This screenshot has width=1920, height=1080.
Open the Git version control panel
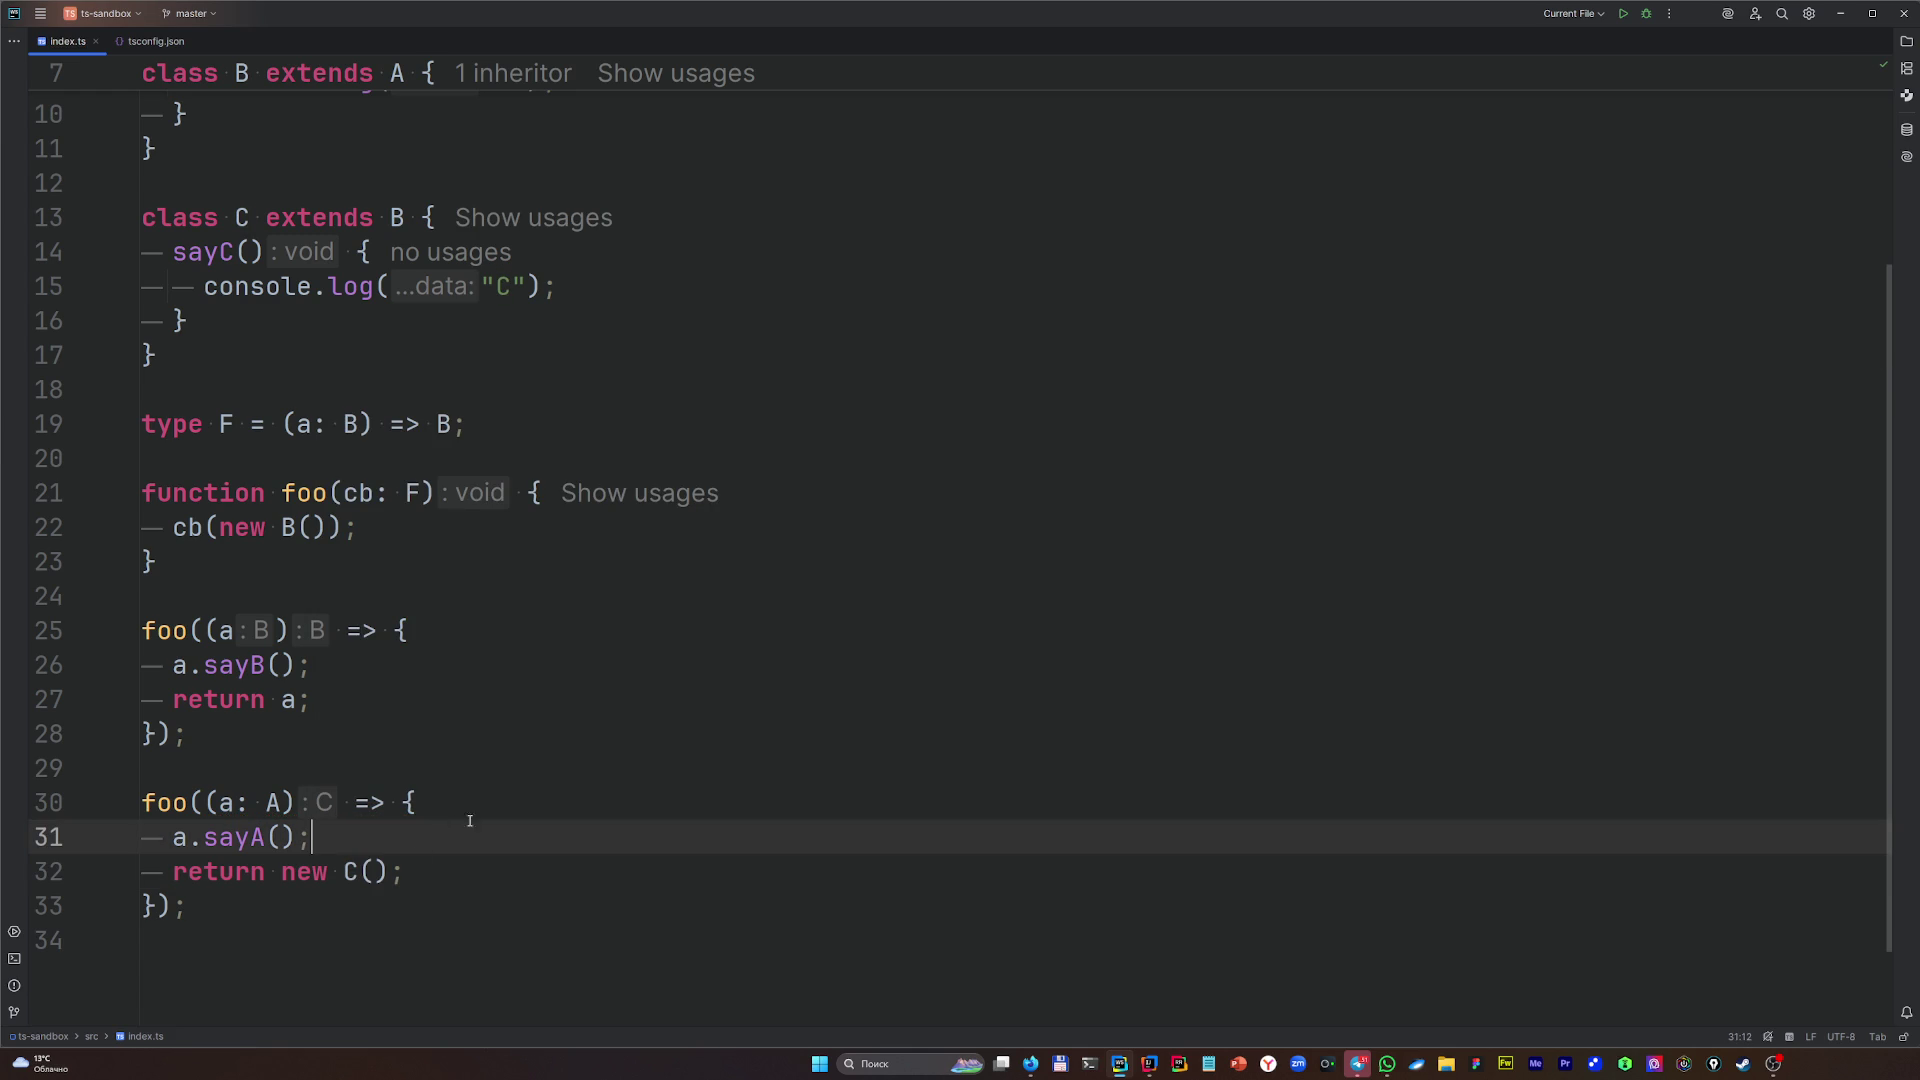click(14, 1012)
